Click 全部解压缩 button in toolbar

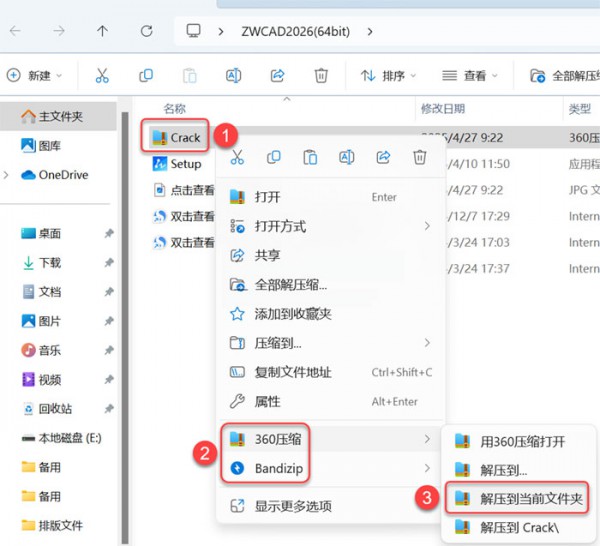564,76
